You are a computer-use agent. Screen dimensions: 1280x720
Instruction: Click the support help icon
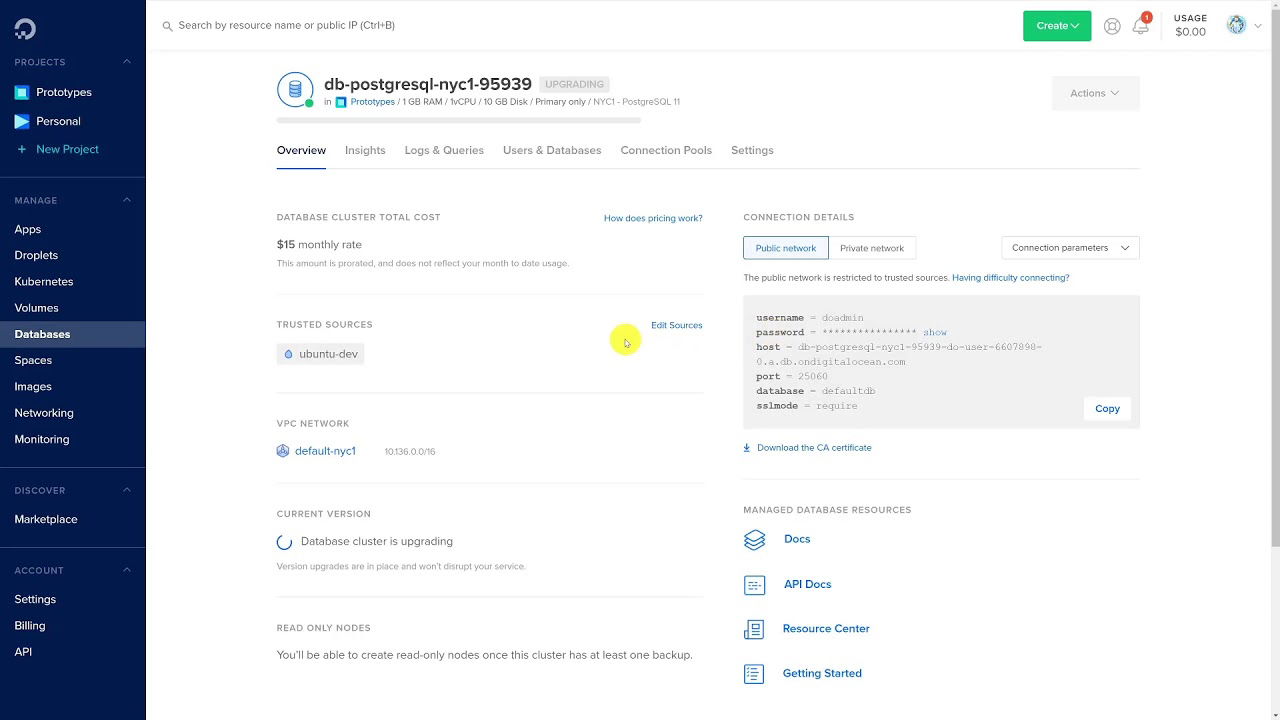(x=1112, y=26)
